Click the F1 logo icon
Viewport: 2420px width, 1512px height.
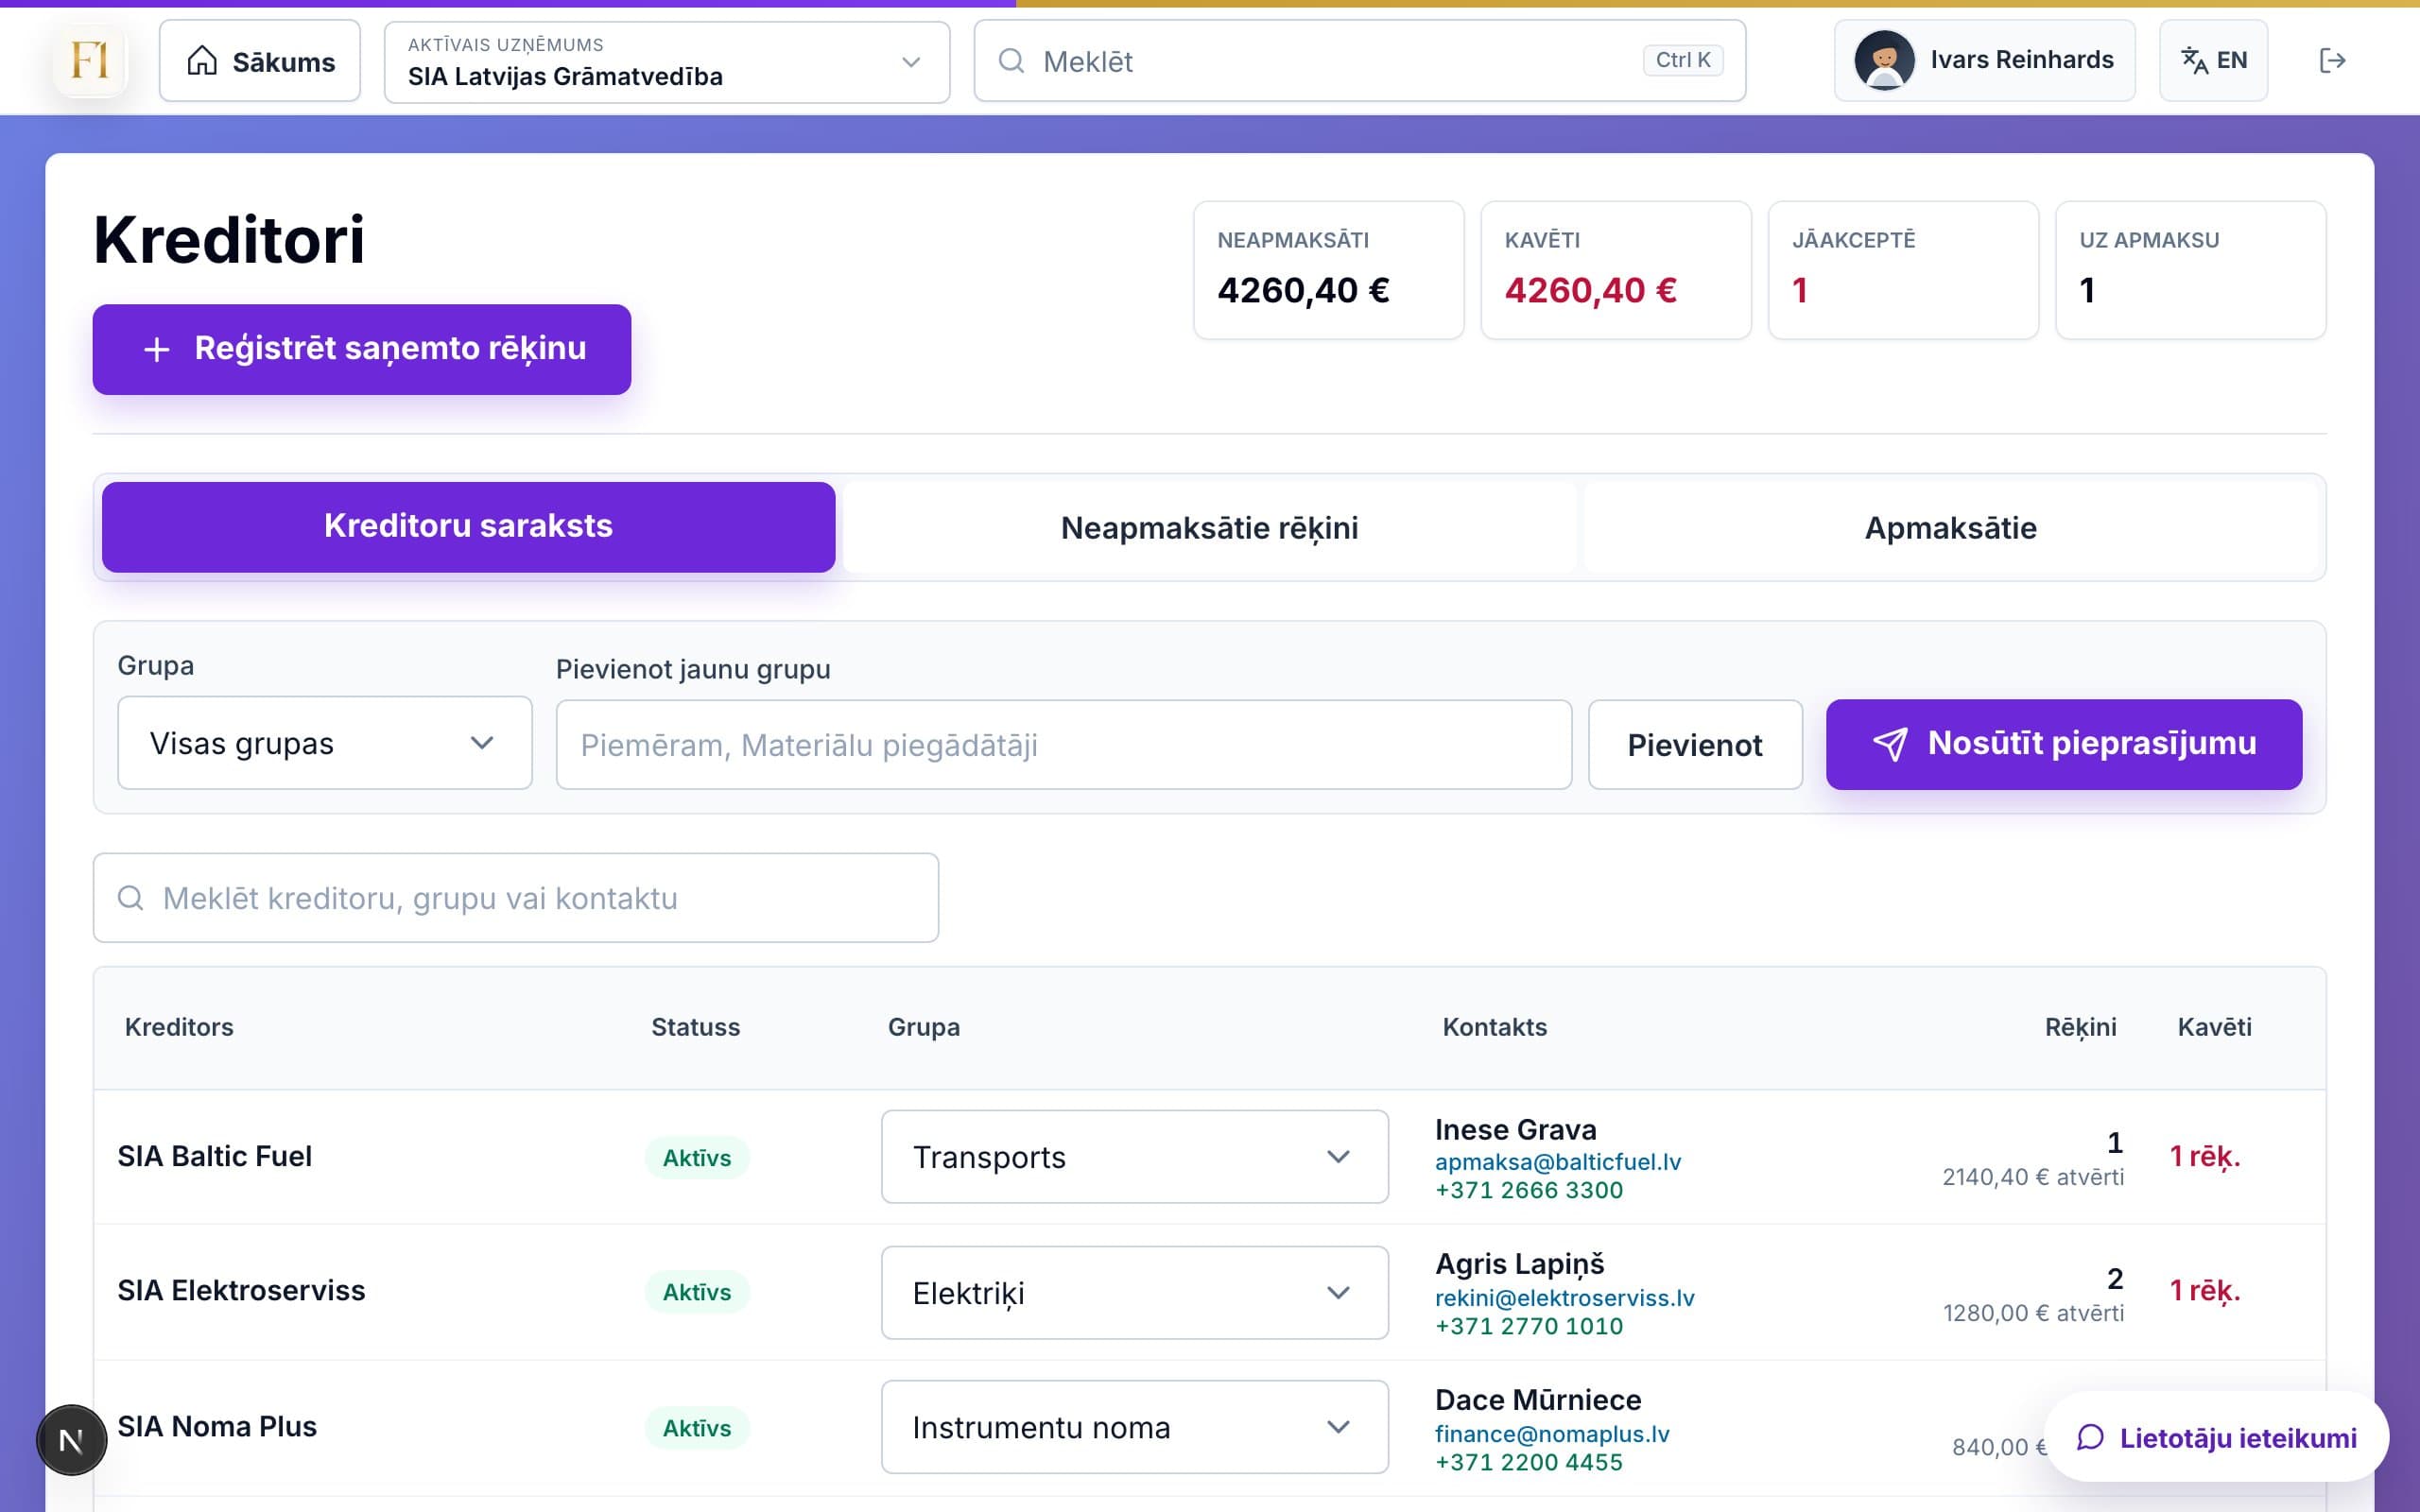pos(90,61)
